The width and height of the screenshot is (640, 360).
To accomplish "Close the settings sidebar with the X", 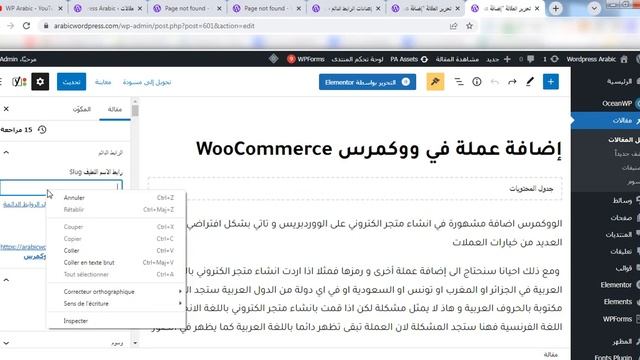I will [6, 109].
